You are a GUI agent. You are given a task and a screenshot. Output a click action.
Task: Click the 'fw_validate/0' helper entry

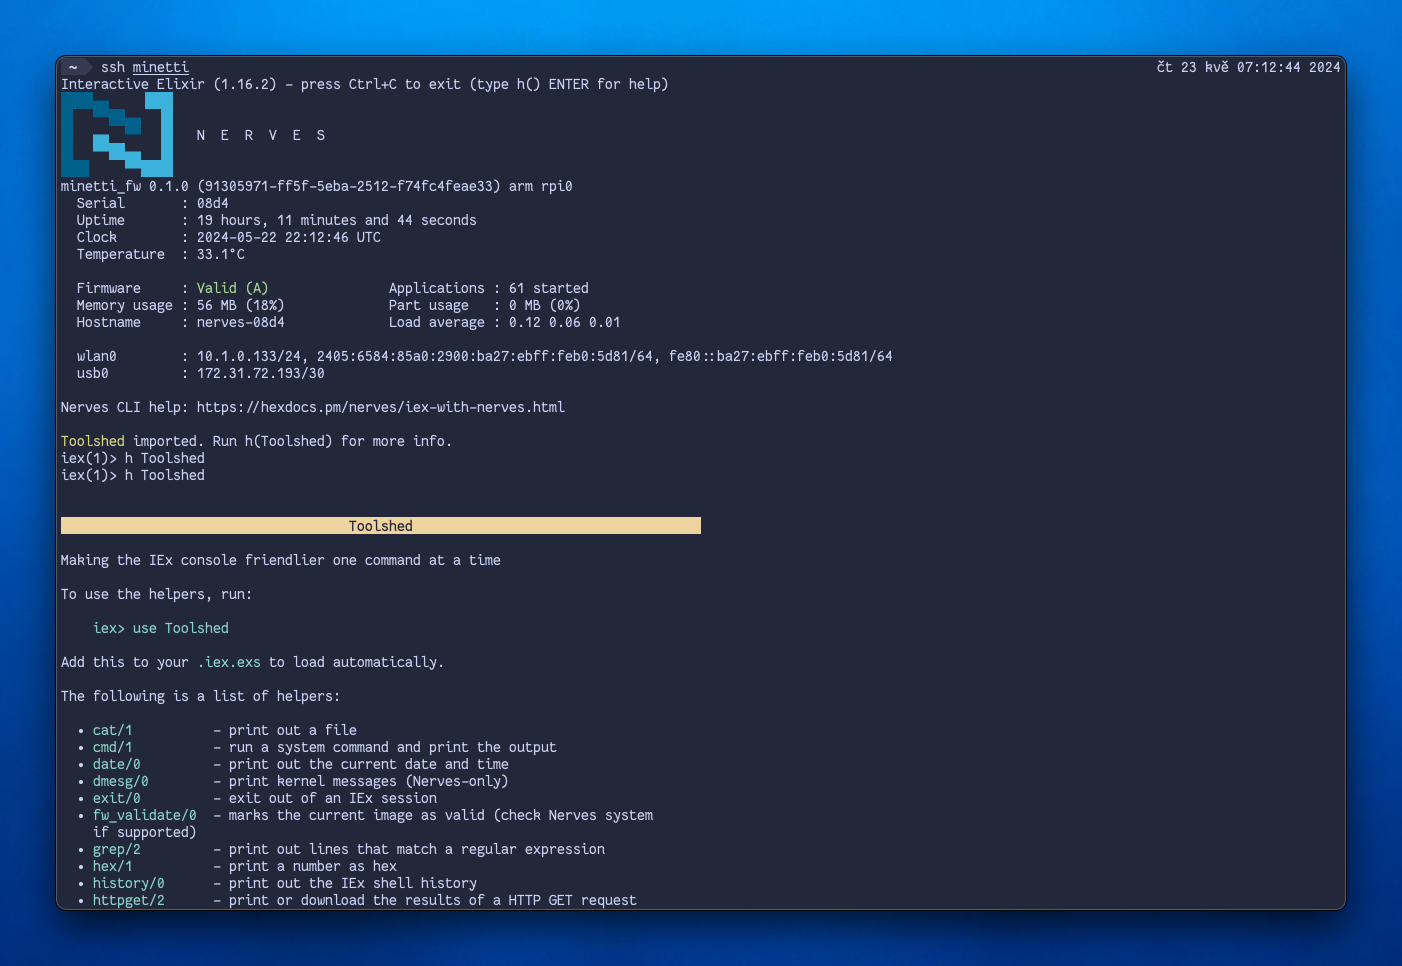tap(145, 815)
